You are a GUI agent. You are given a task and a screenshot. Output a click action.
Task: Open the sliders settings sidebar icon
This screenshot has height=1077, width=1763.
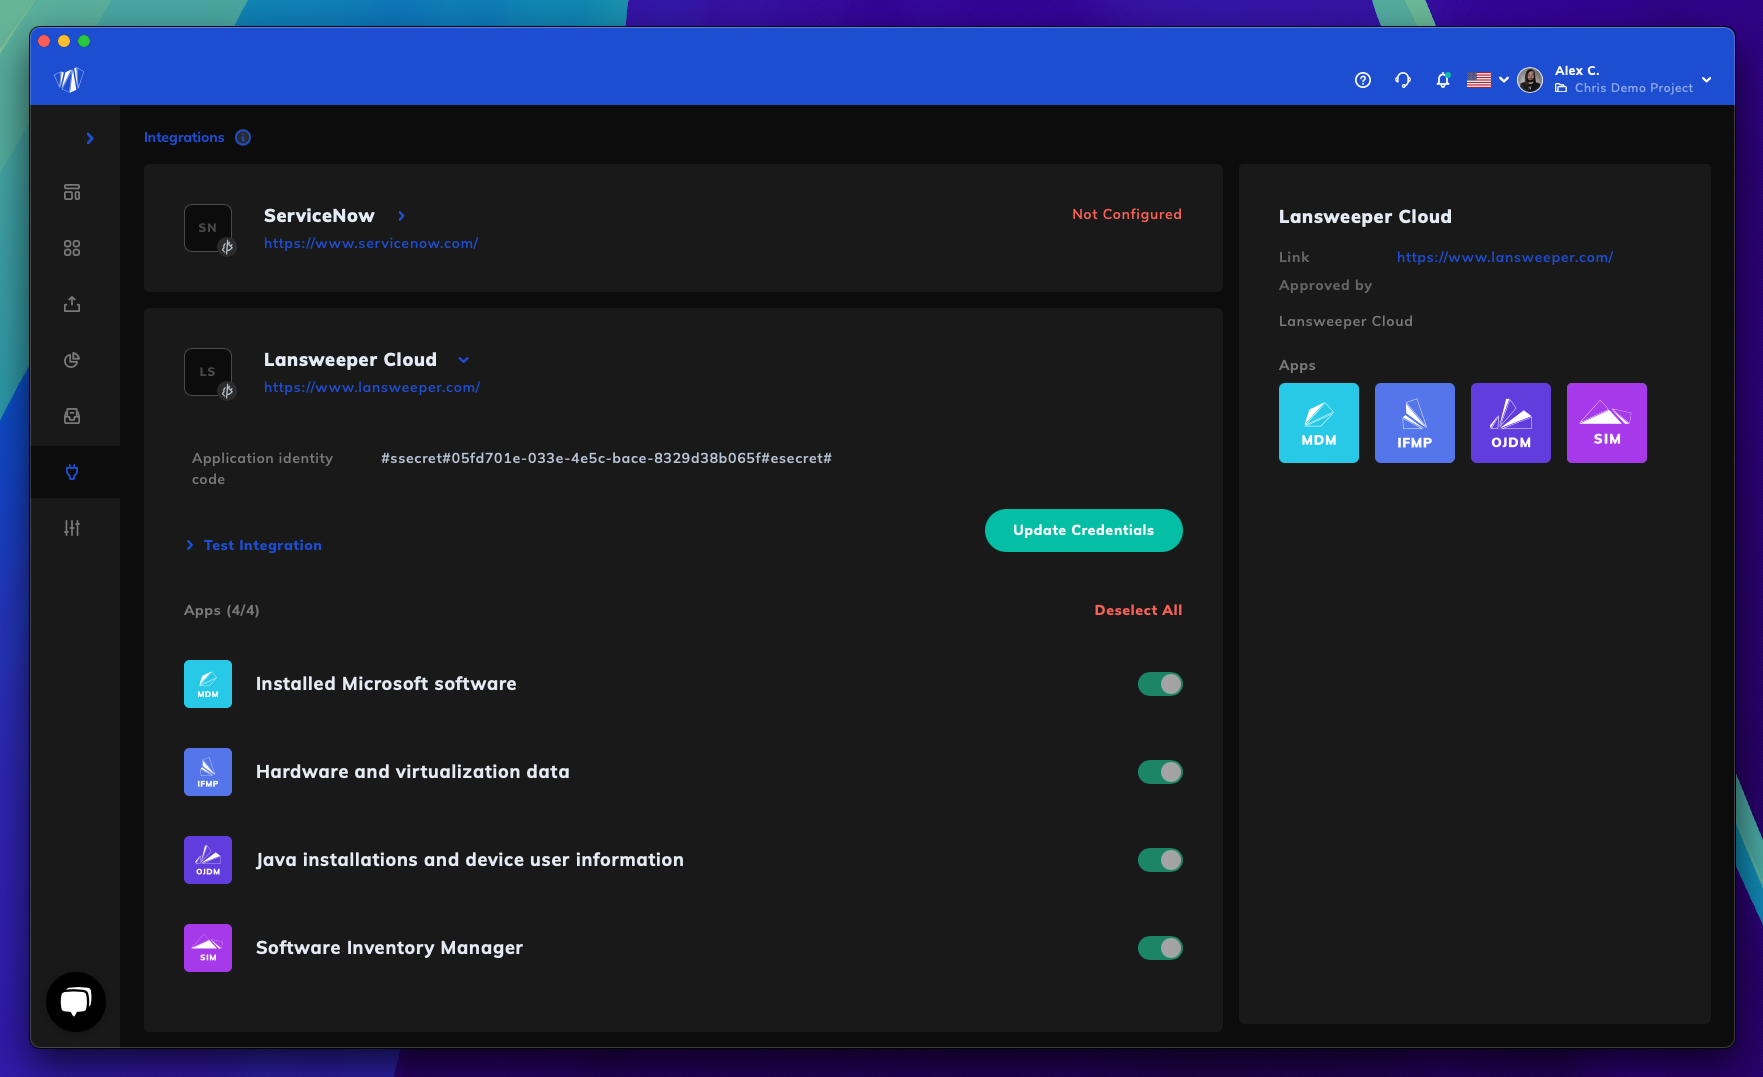pyautogui.click(x=72, y=528)
